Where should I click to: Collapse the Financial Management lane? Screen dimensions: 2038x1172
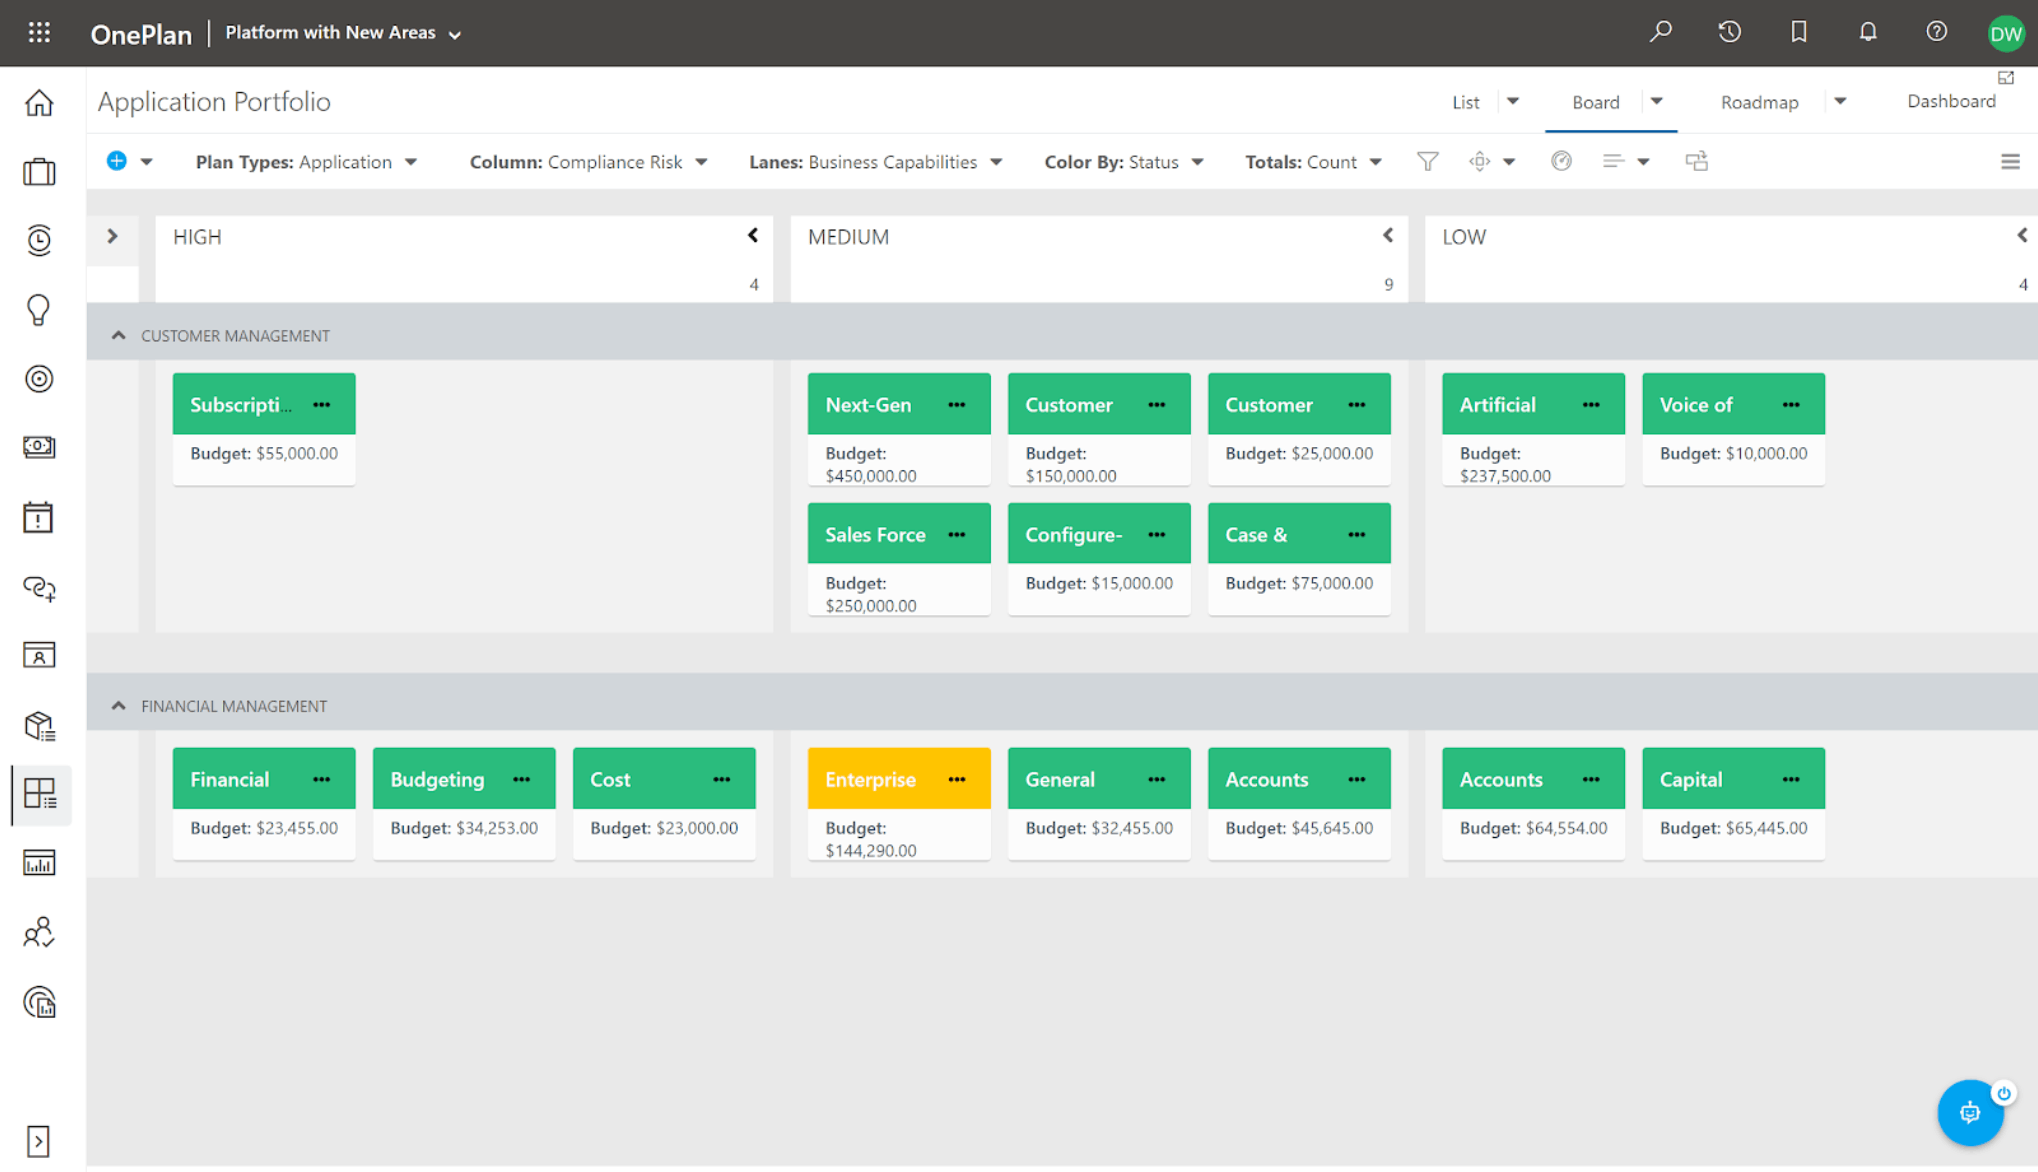pos(118,705)
